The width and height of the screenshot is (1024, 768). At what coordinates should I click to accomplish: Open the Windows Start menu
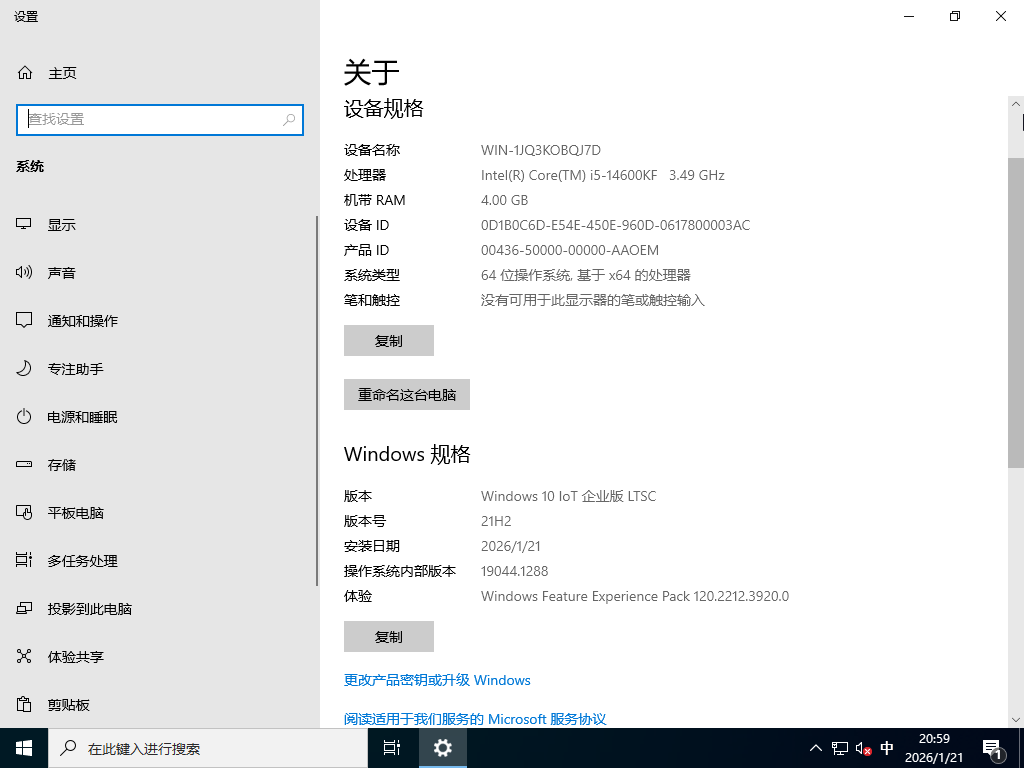(24, 748)
